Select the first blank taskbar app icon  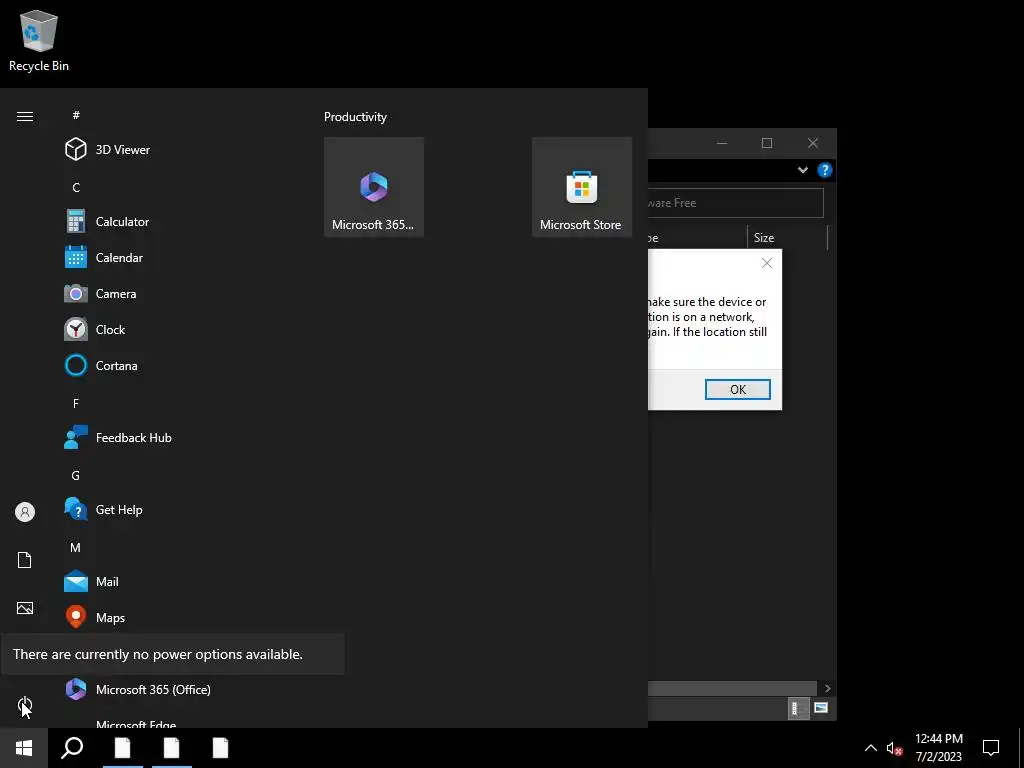(x=122, y=748)
